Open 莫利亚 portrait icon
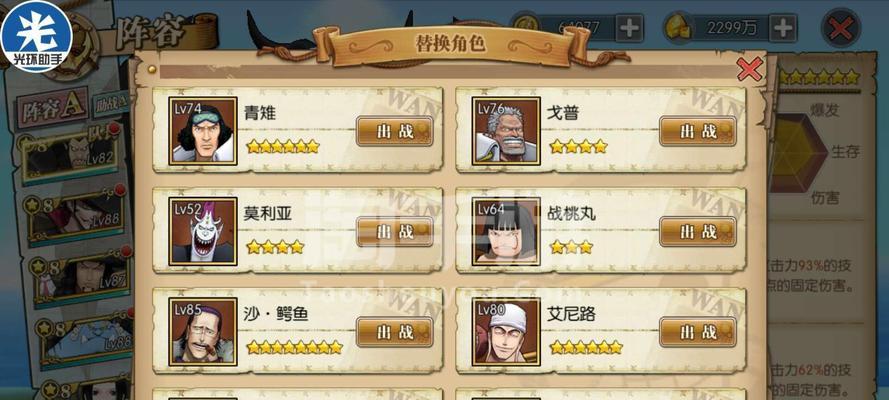 tap(202, 231)
